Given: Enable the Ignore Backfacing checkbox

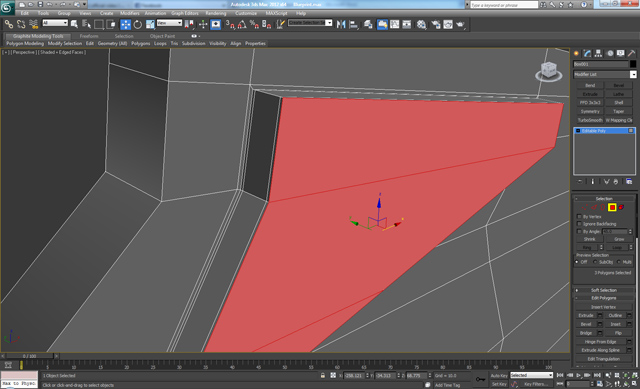Looking at the screenshot, I should coord(579,224).
